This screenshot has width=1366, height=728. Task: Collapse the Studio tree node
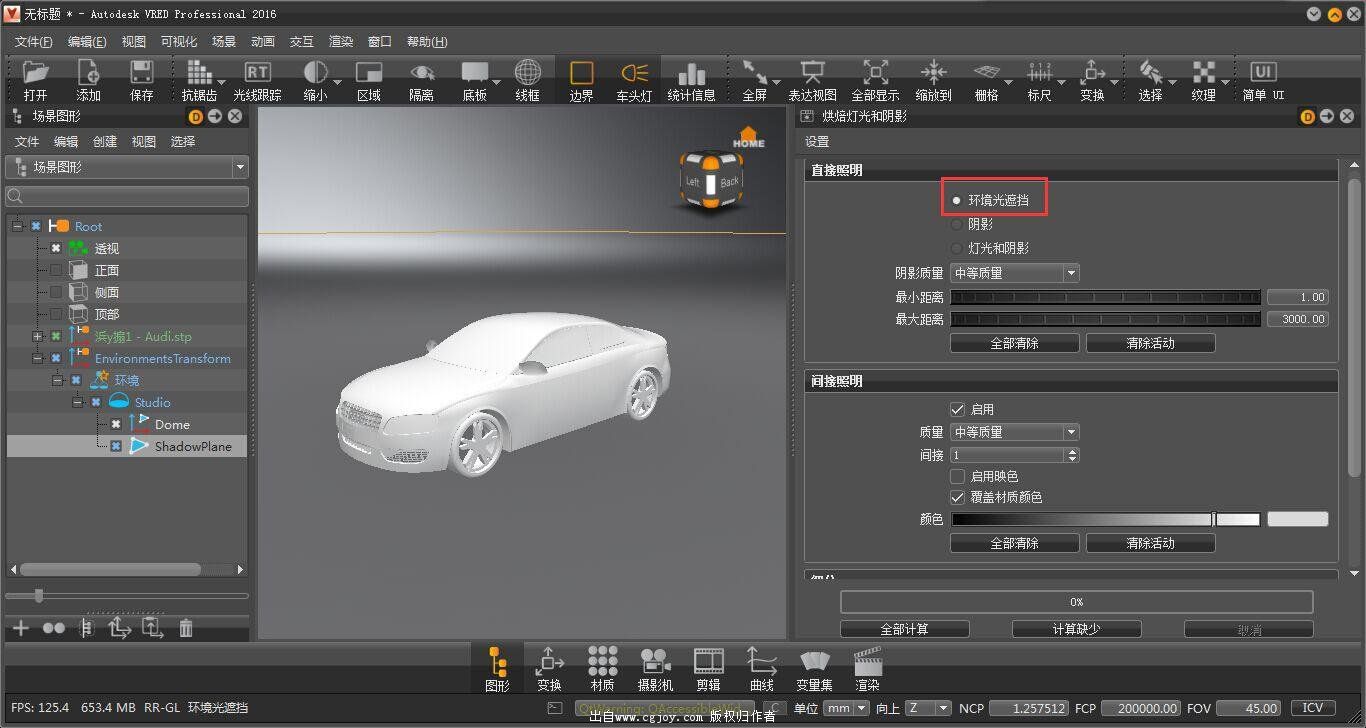77,402
